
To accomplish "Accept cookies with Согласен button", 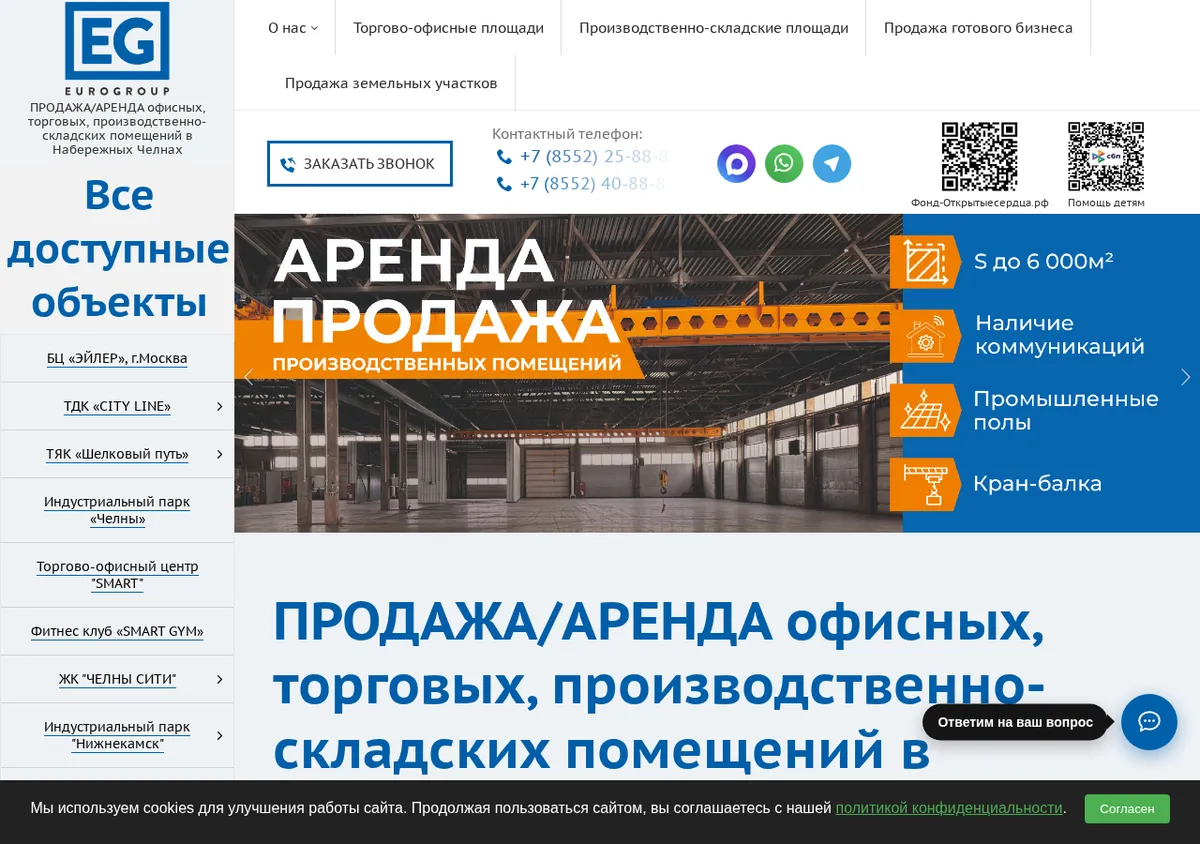I will (1127, 808).
